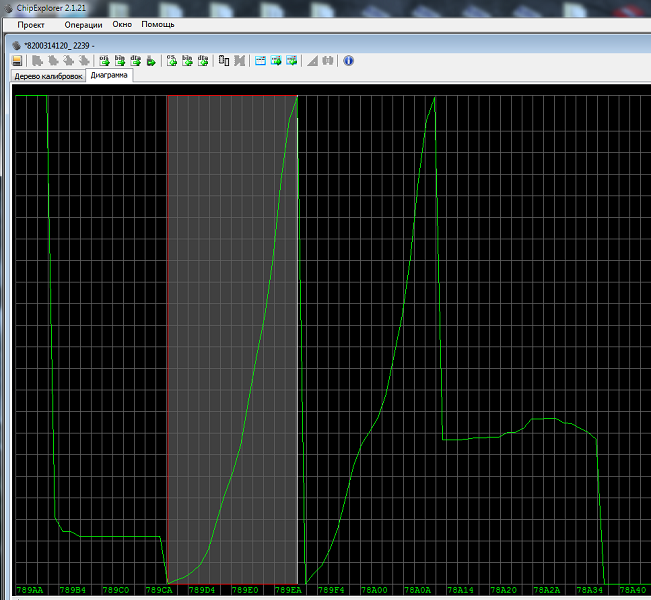
Task: Open the Операции menu
Action: (83, 24)
